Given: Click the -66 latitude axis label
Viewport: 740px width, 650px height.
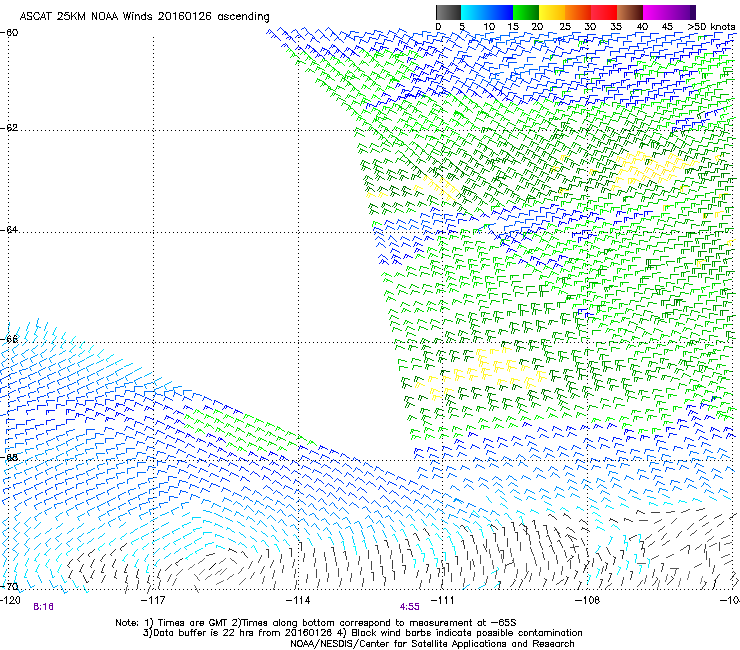Looking at the screenshot, I should point(9,339).
